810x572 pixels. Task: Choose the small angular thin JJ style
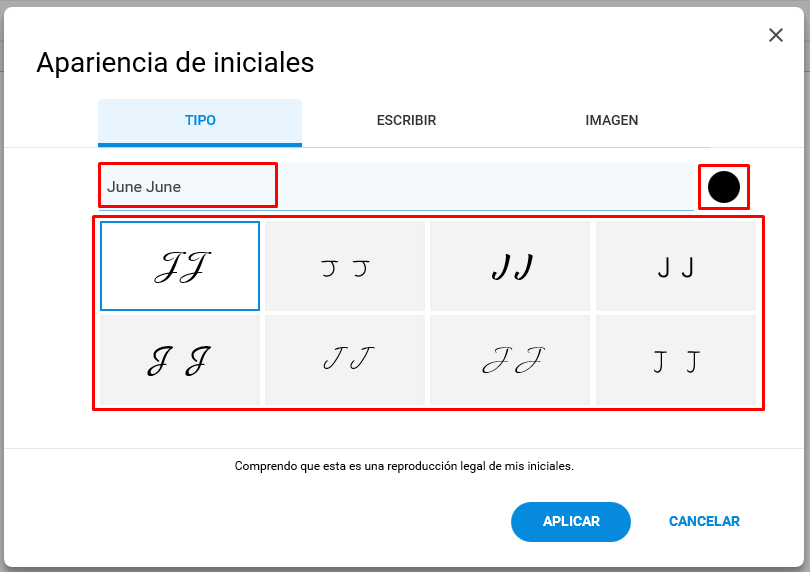345,266
